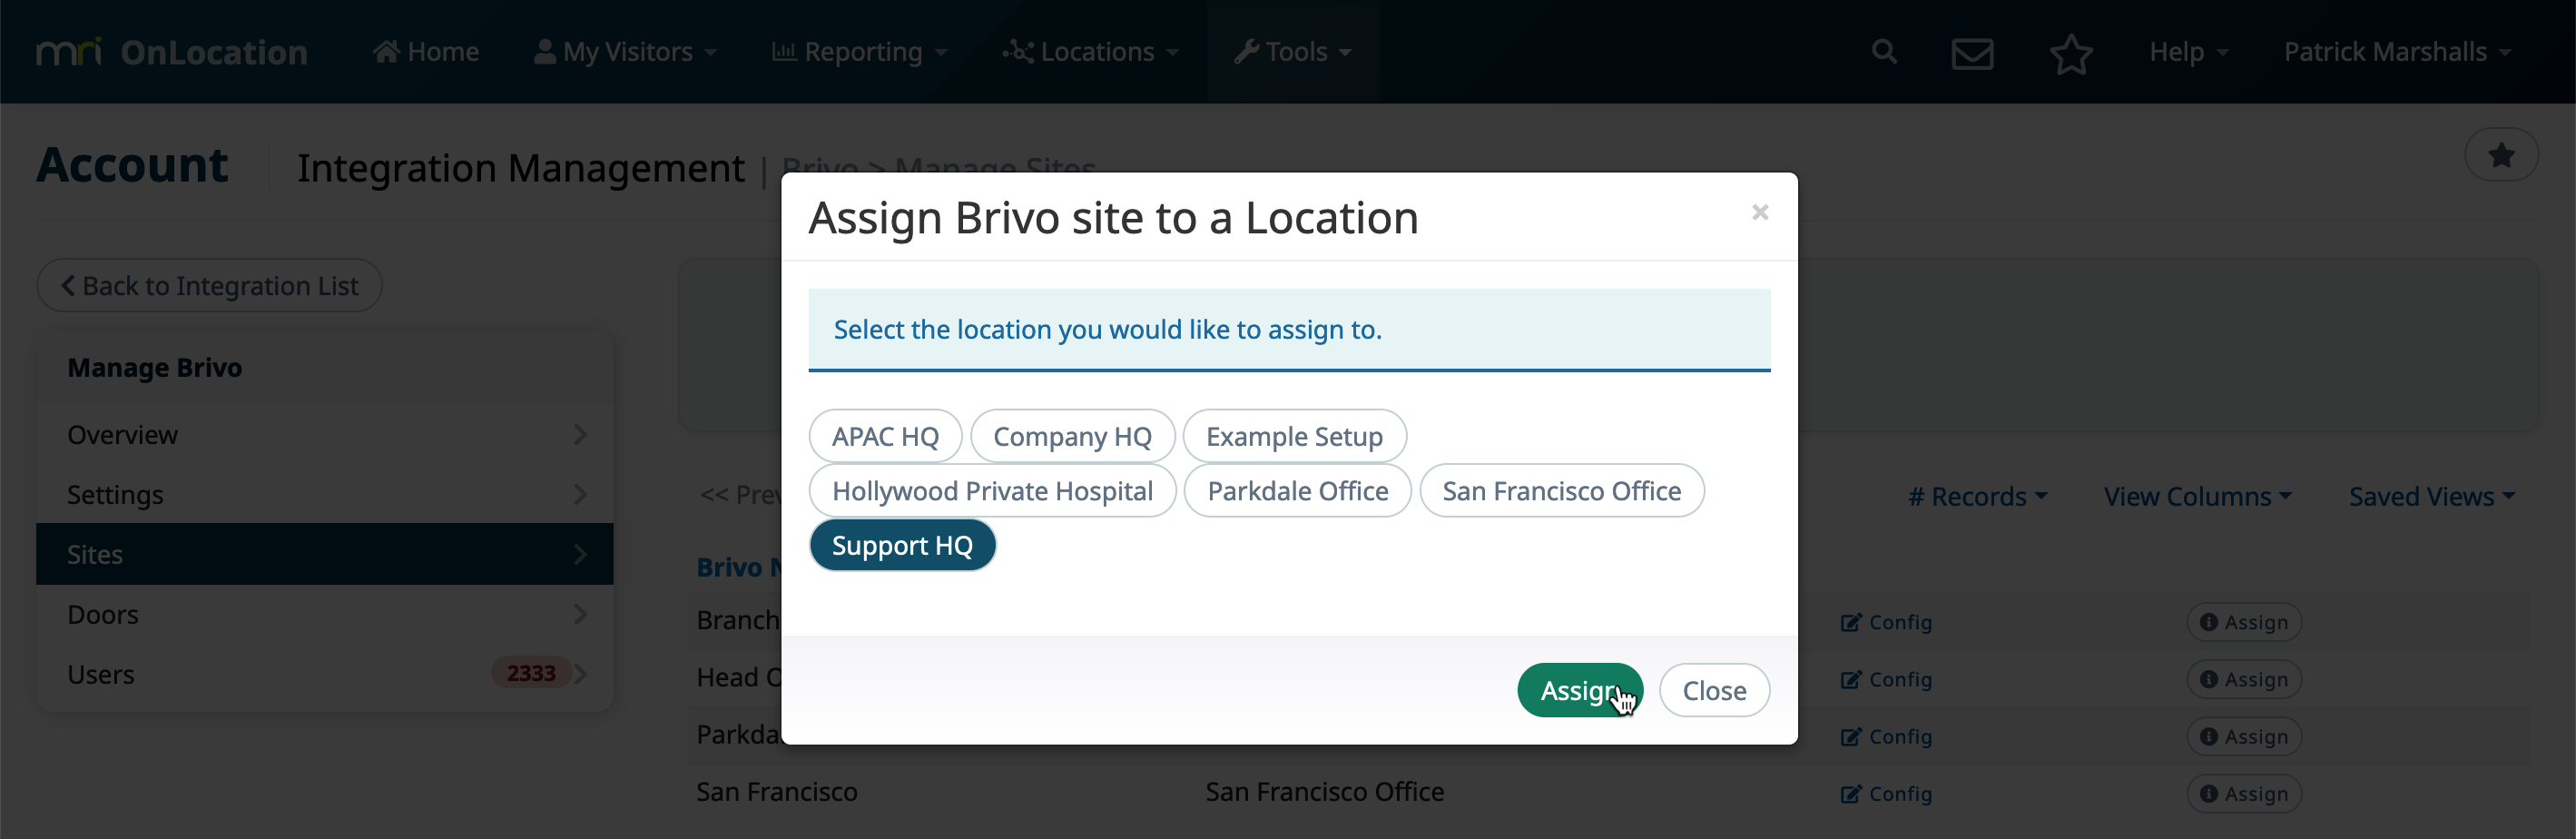Click the Close button in dialog
Image resolution: width=2576 pixels, height=839 pixels.
coord(1714,690)
